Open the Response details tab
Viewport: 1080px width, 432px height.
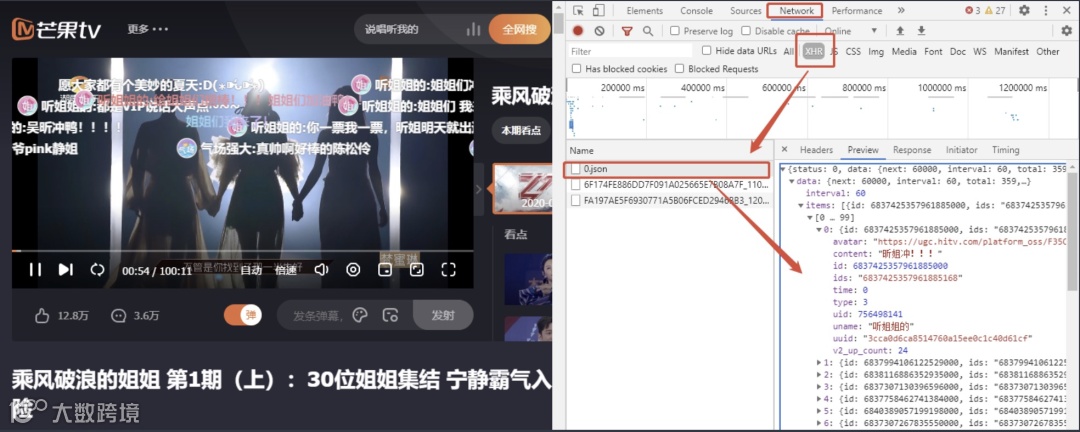[912, 150]
